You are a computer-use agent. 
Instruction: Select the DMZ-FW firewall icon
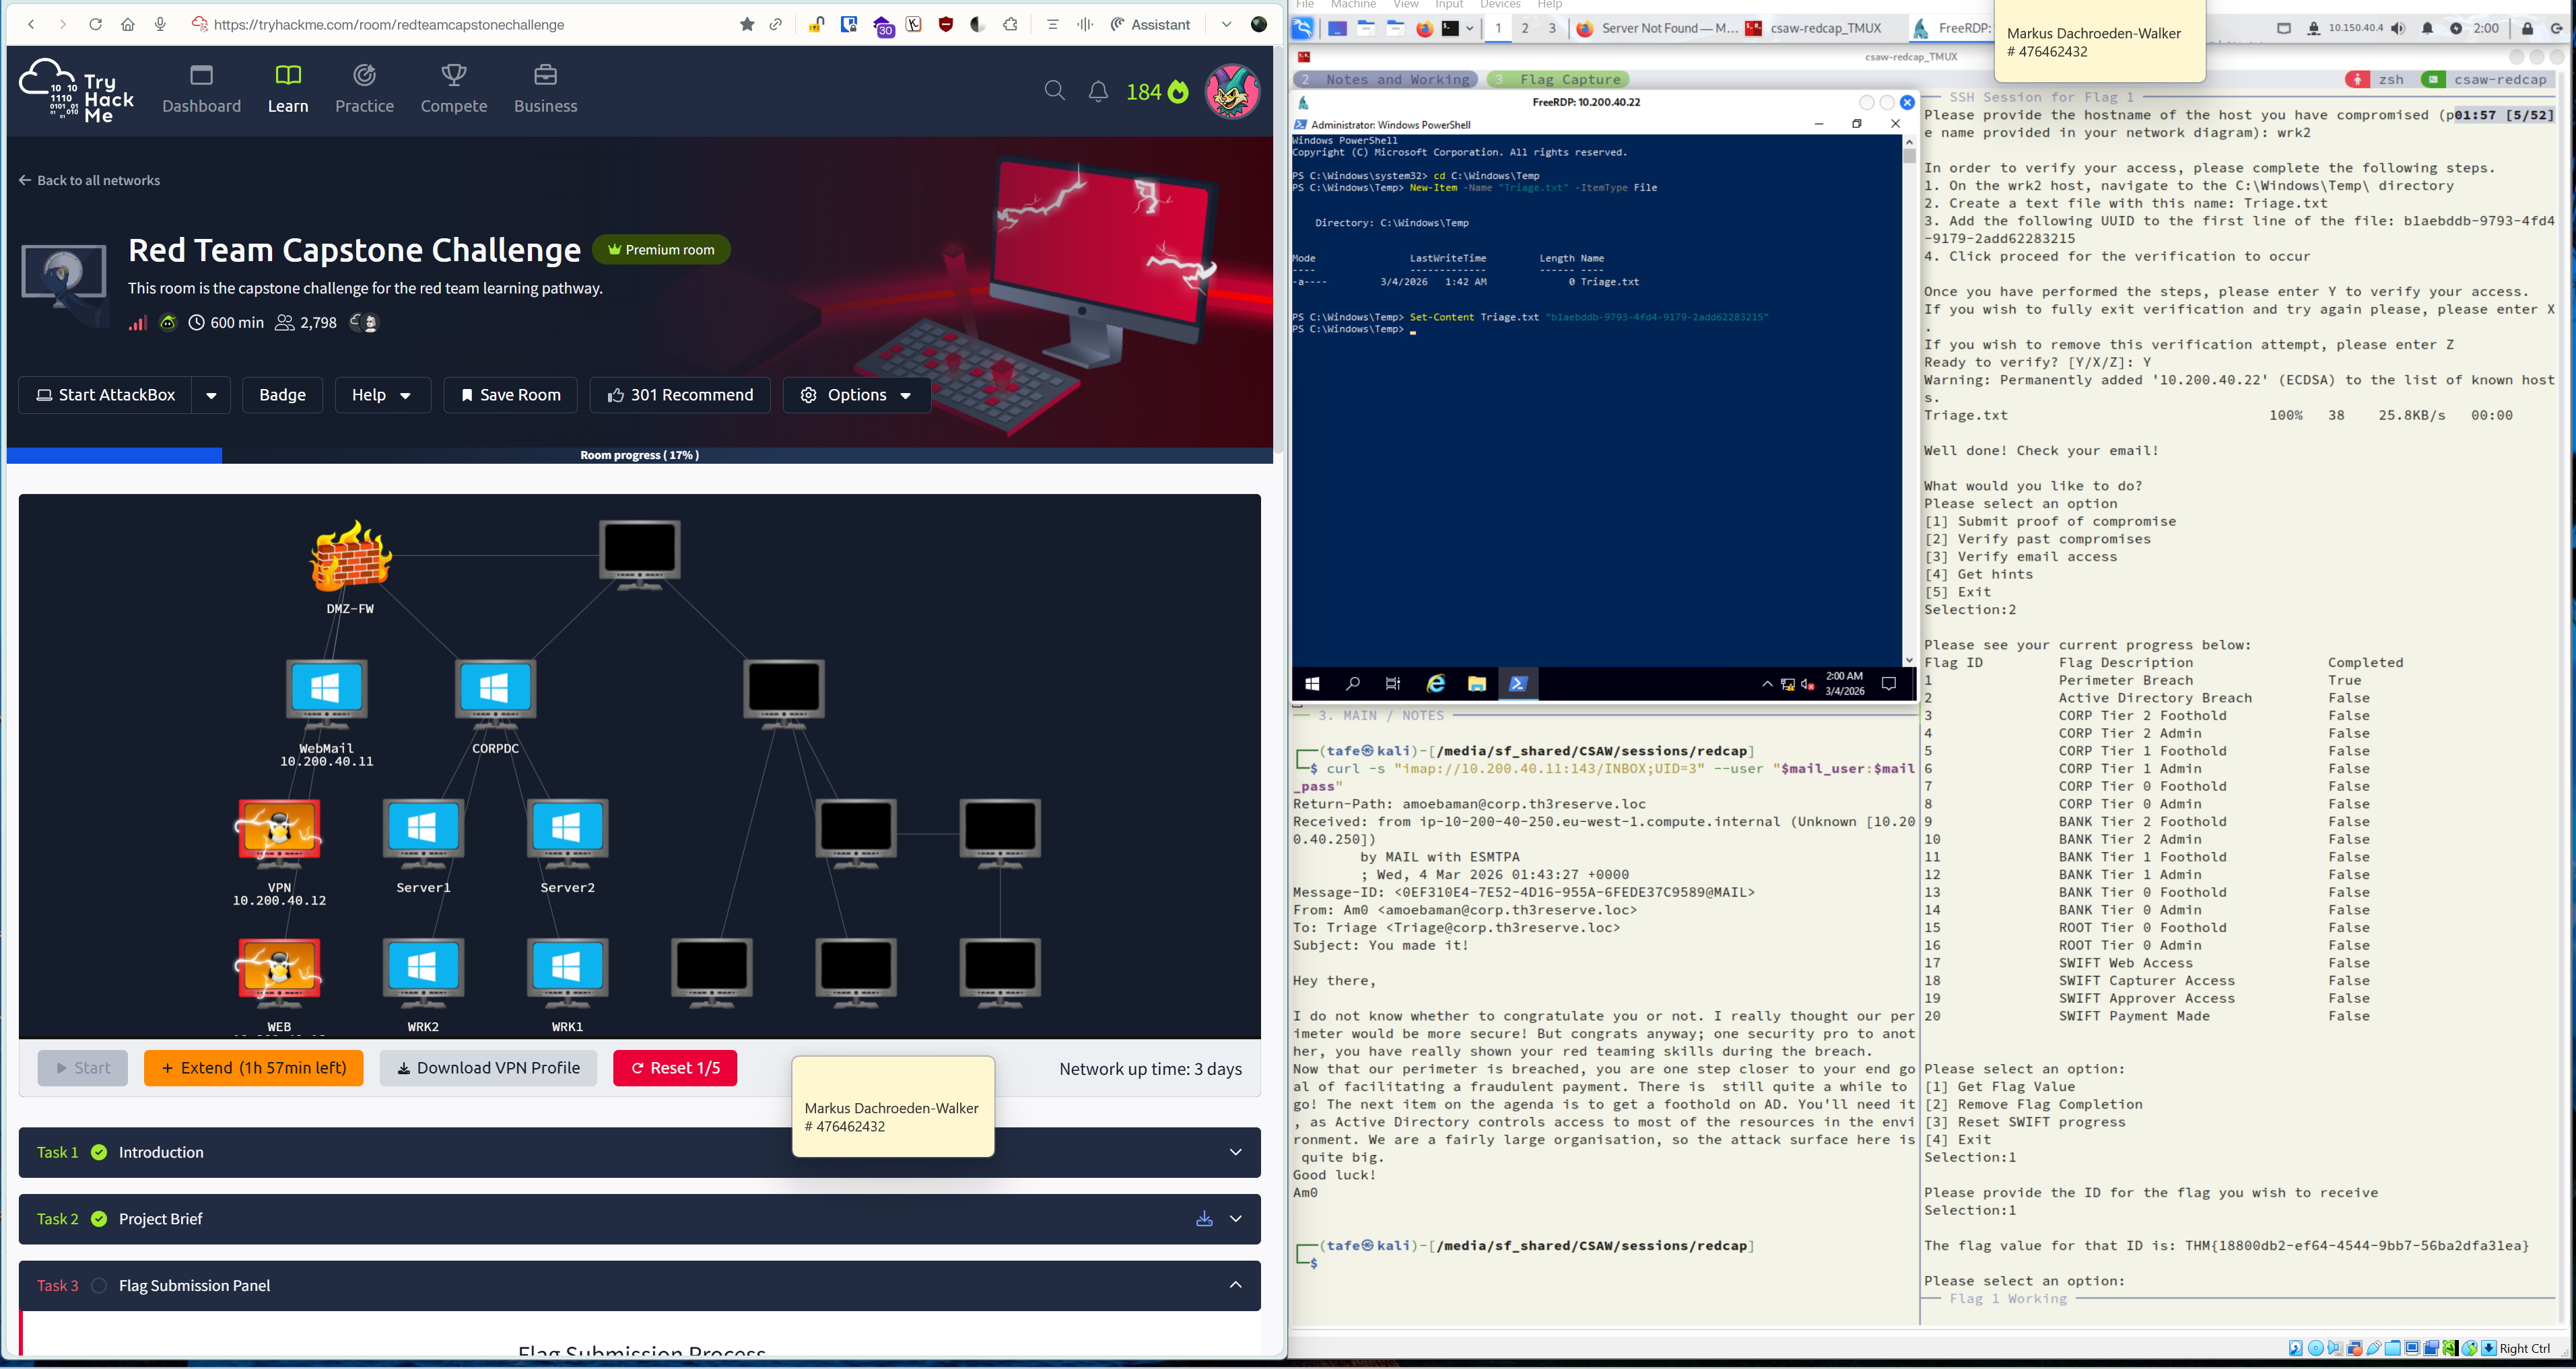[350, 556]
